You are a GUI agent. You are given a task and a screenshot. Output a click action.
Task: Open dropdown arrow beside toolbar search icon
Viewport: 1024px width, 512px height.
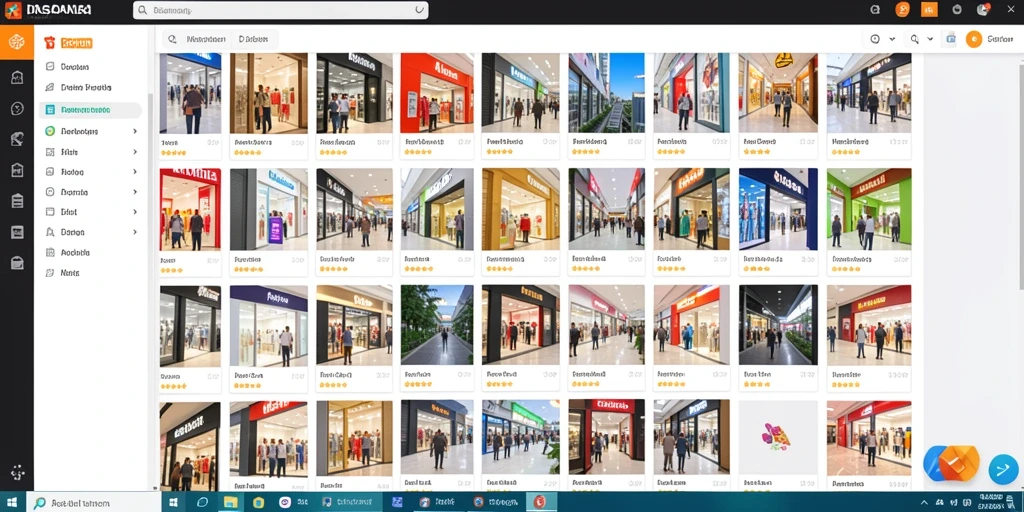point(930,39)
